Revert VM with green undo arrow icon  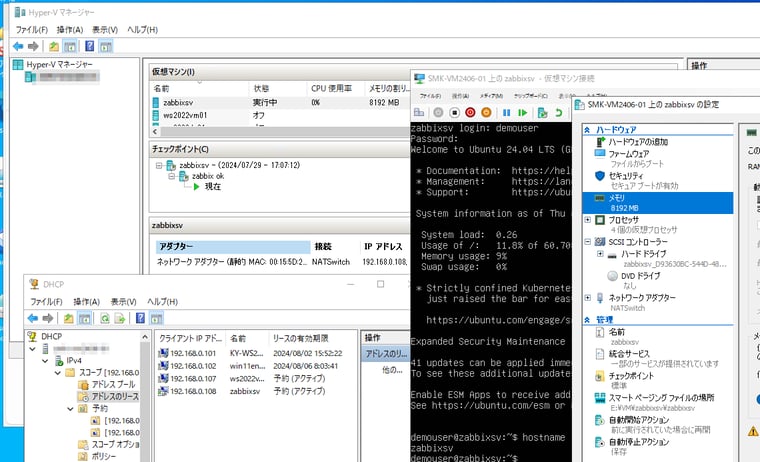click(x=559, y=112)
